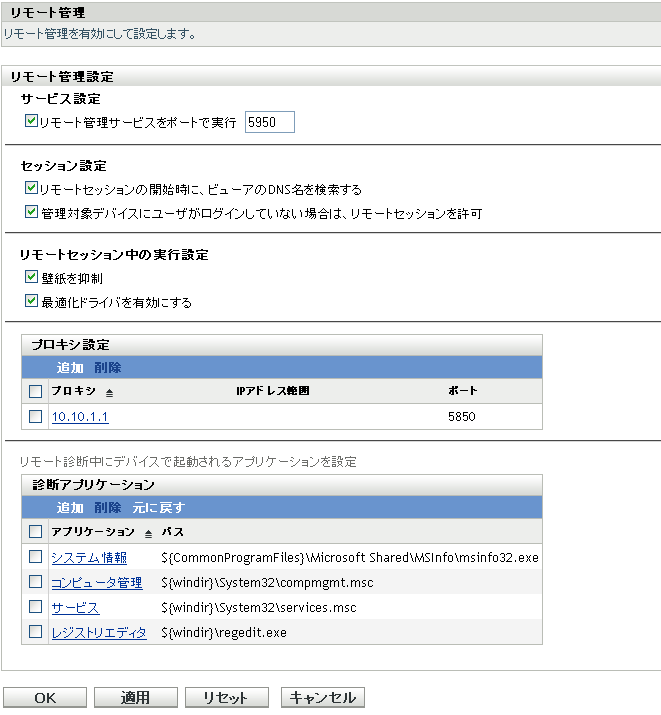Click the msinfo32.exe path text

pos(350,558)
